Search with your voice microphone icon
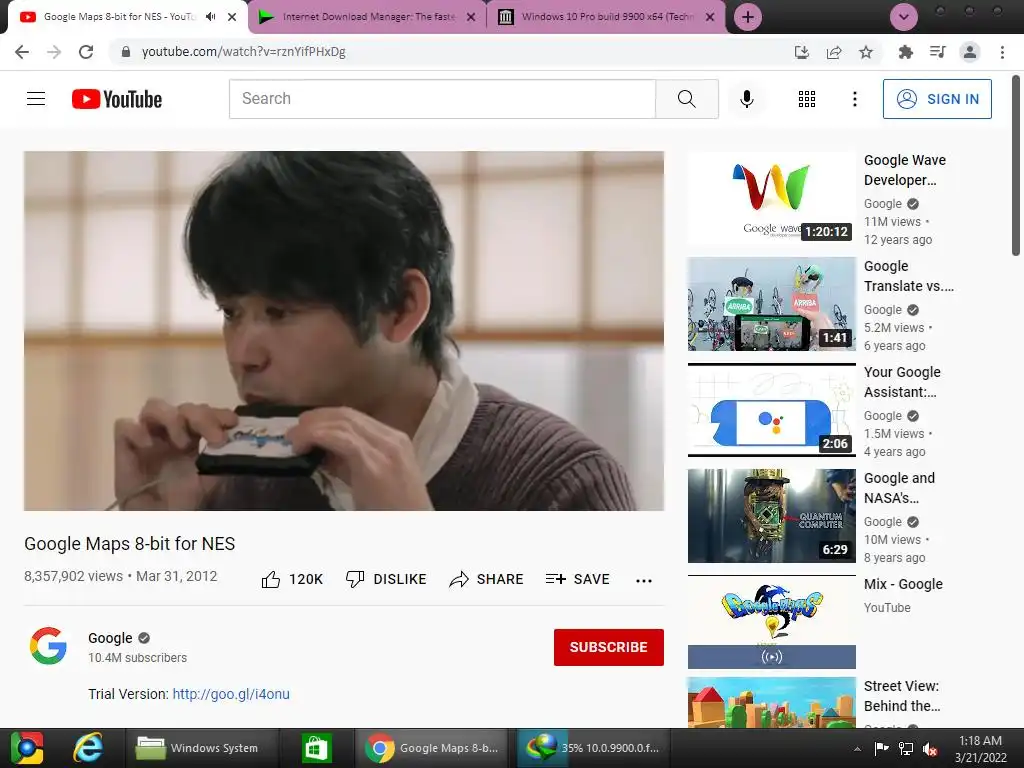Viewport: 1024px width, 768px height. click(x=747, y=99)
